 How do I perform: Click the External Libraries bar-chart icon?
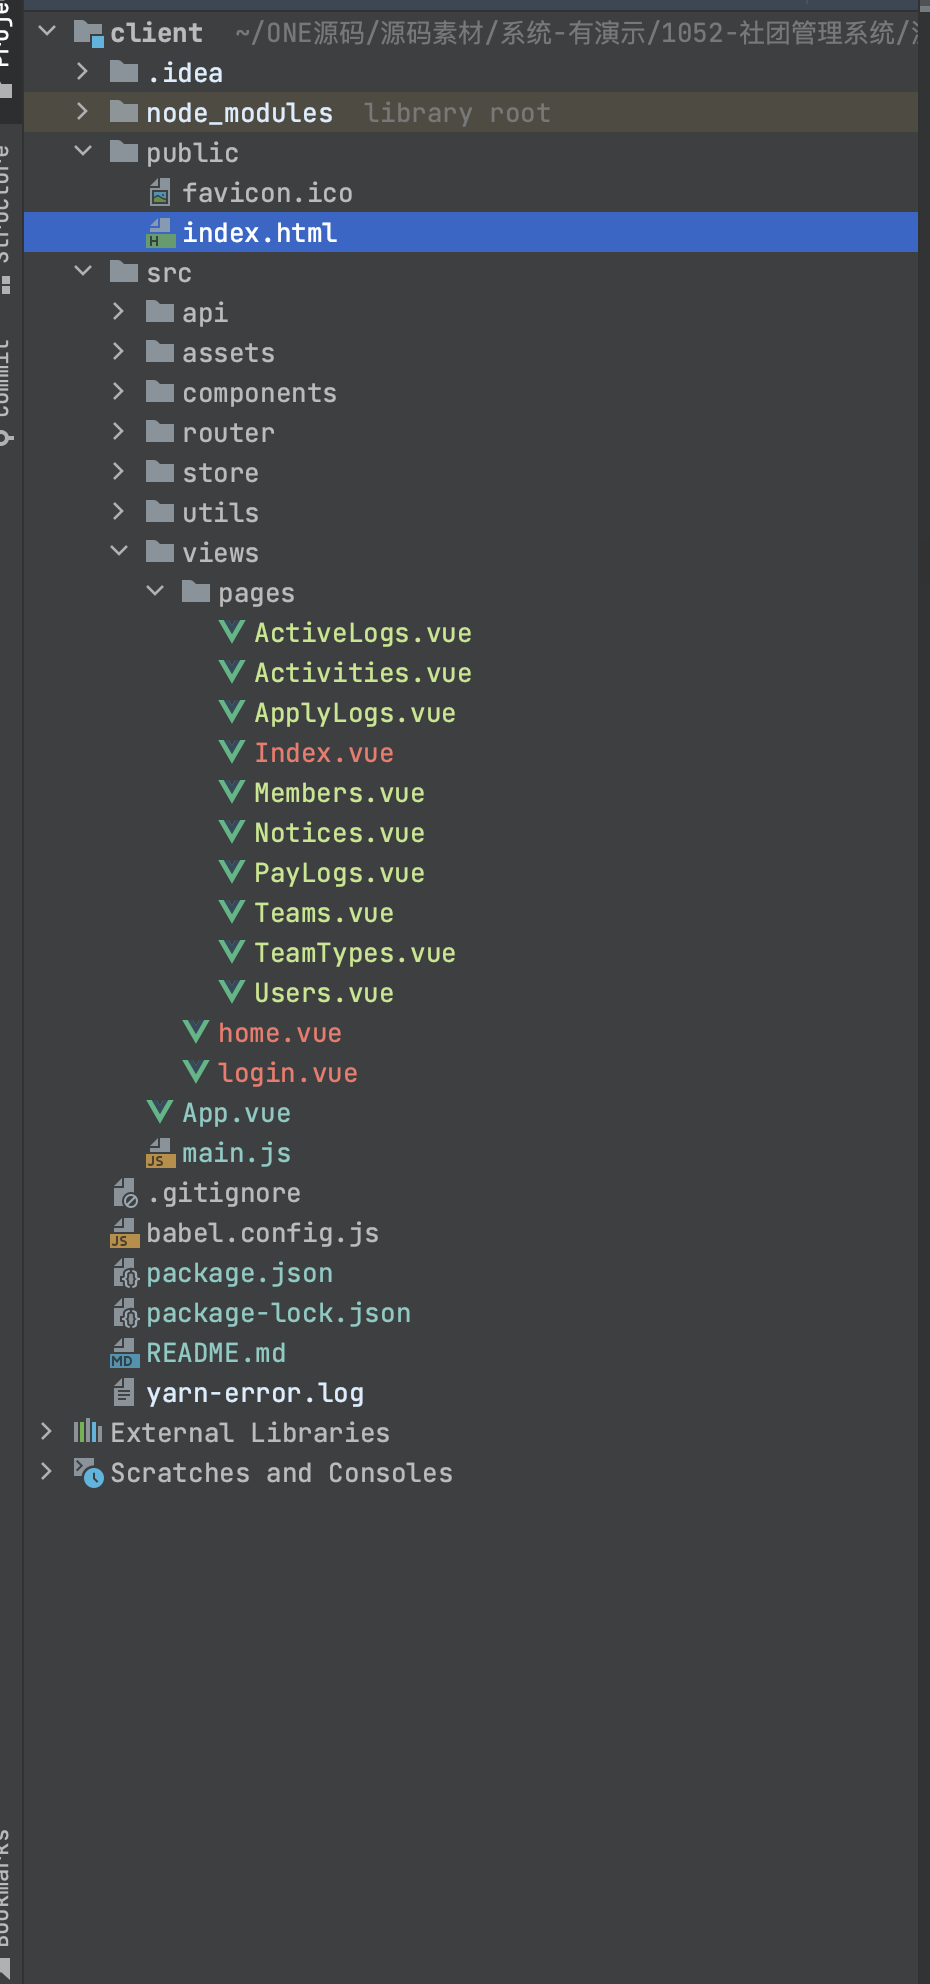[x=88, y=1432]
